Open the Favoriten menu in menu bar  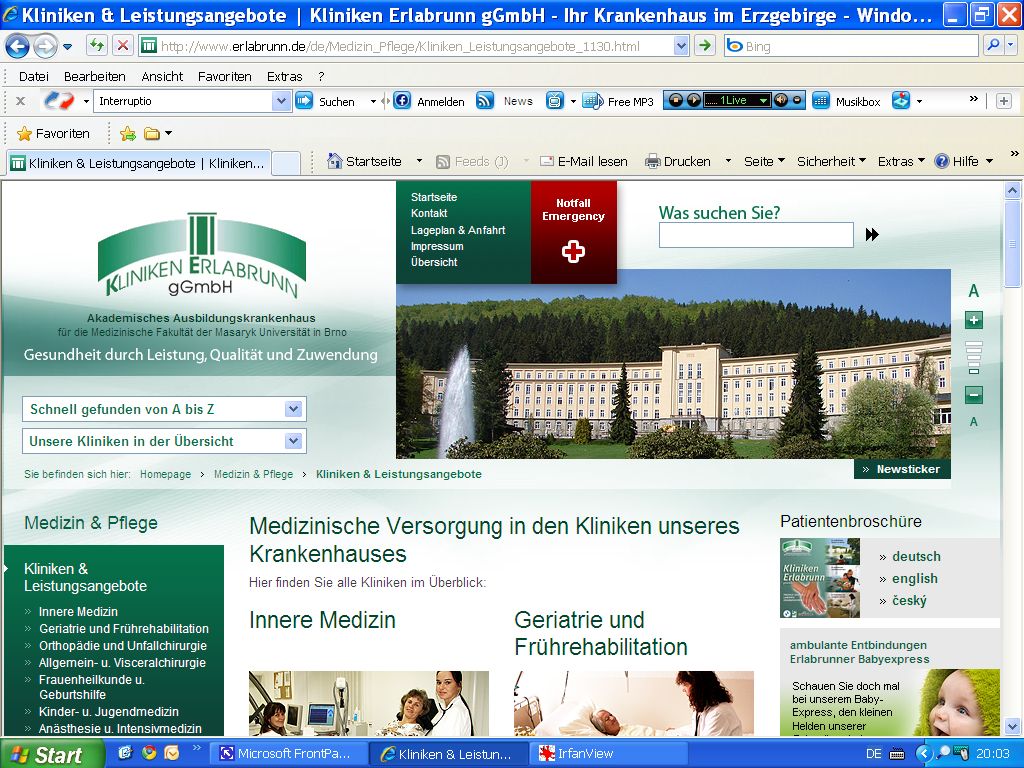click(225, 76)
